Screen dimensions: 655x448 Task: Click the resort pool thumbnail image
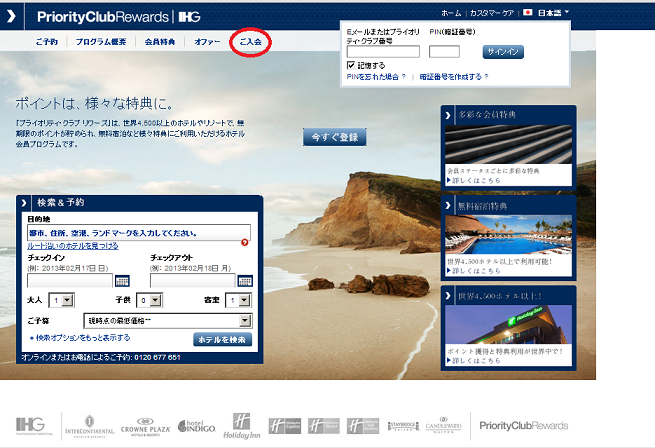point(508,234)
